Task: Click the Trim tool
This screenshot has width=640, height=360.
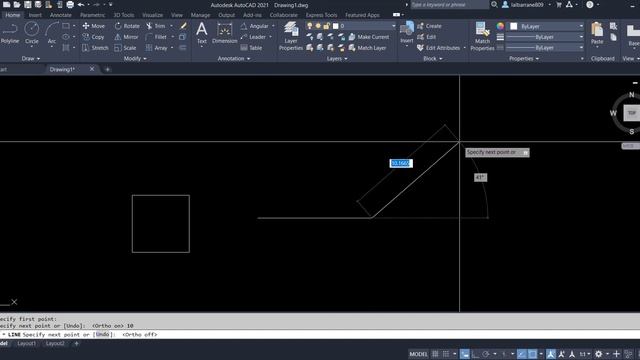Action: 156,26
